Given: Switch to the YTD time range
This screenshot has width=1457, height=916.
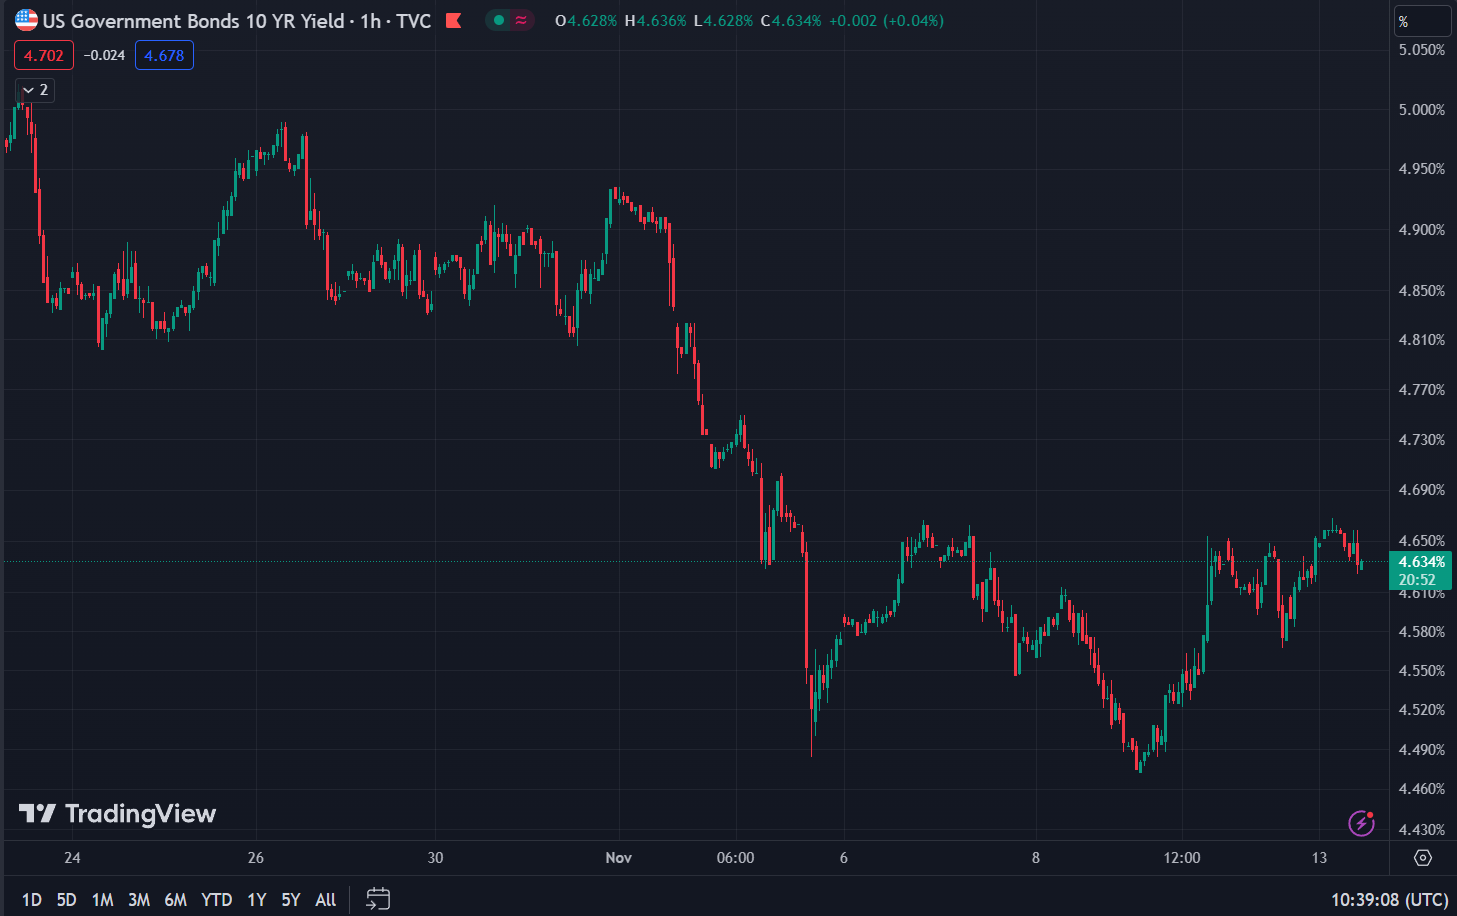Looking at the screenshot, I should coord(216,900).
